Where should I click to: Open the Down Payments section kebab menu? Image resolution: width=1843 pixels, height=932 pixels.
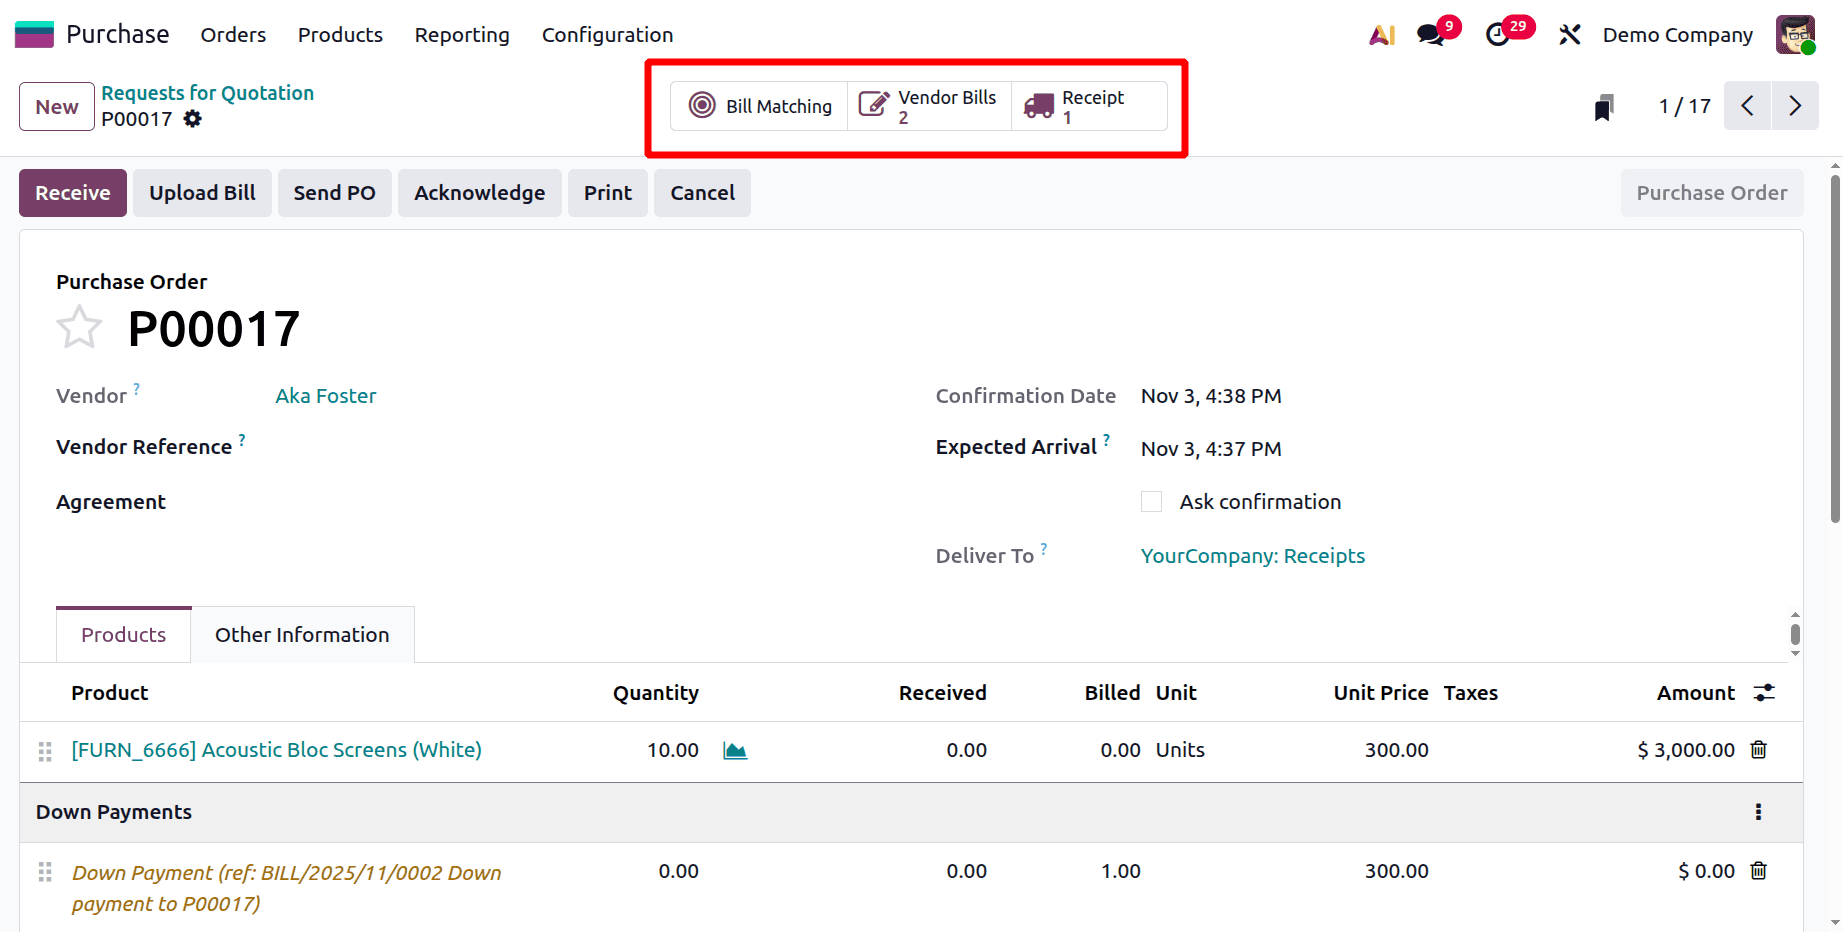pos(1759,812)
